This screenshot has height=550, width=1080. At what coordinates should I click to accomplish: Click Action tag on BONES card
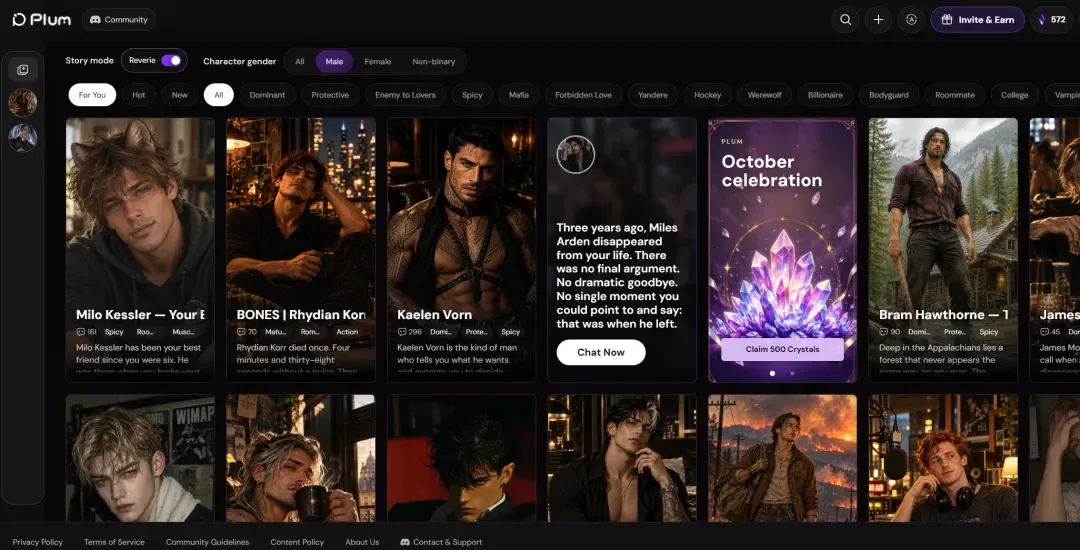(x=347, y=332)
